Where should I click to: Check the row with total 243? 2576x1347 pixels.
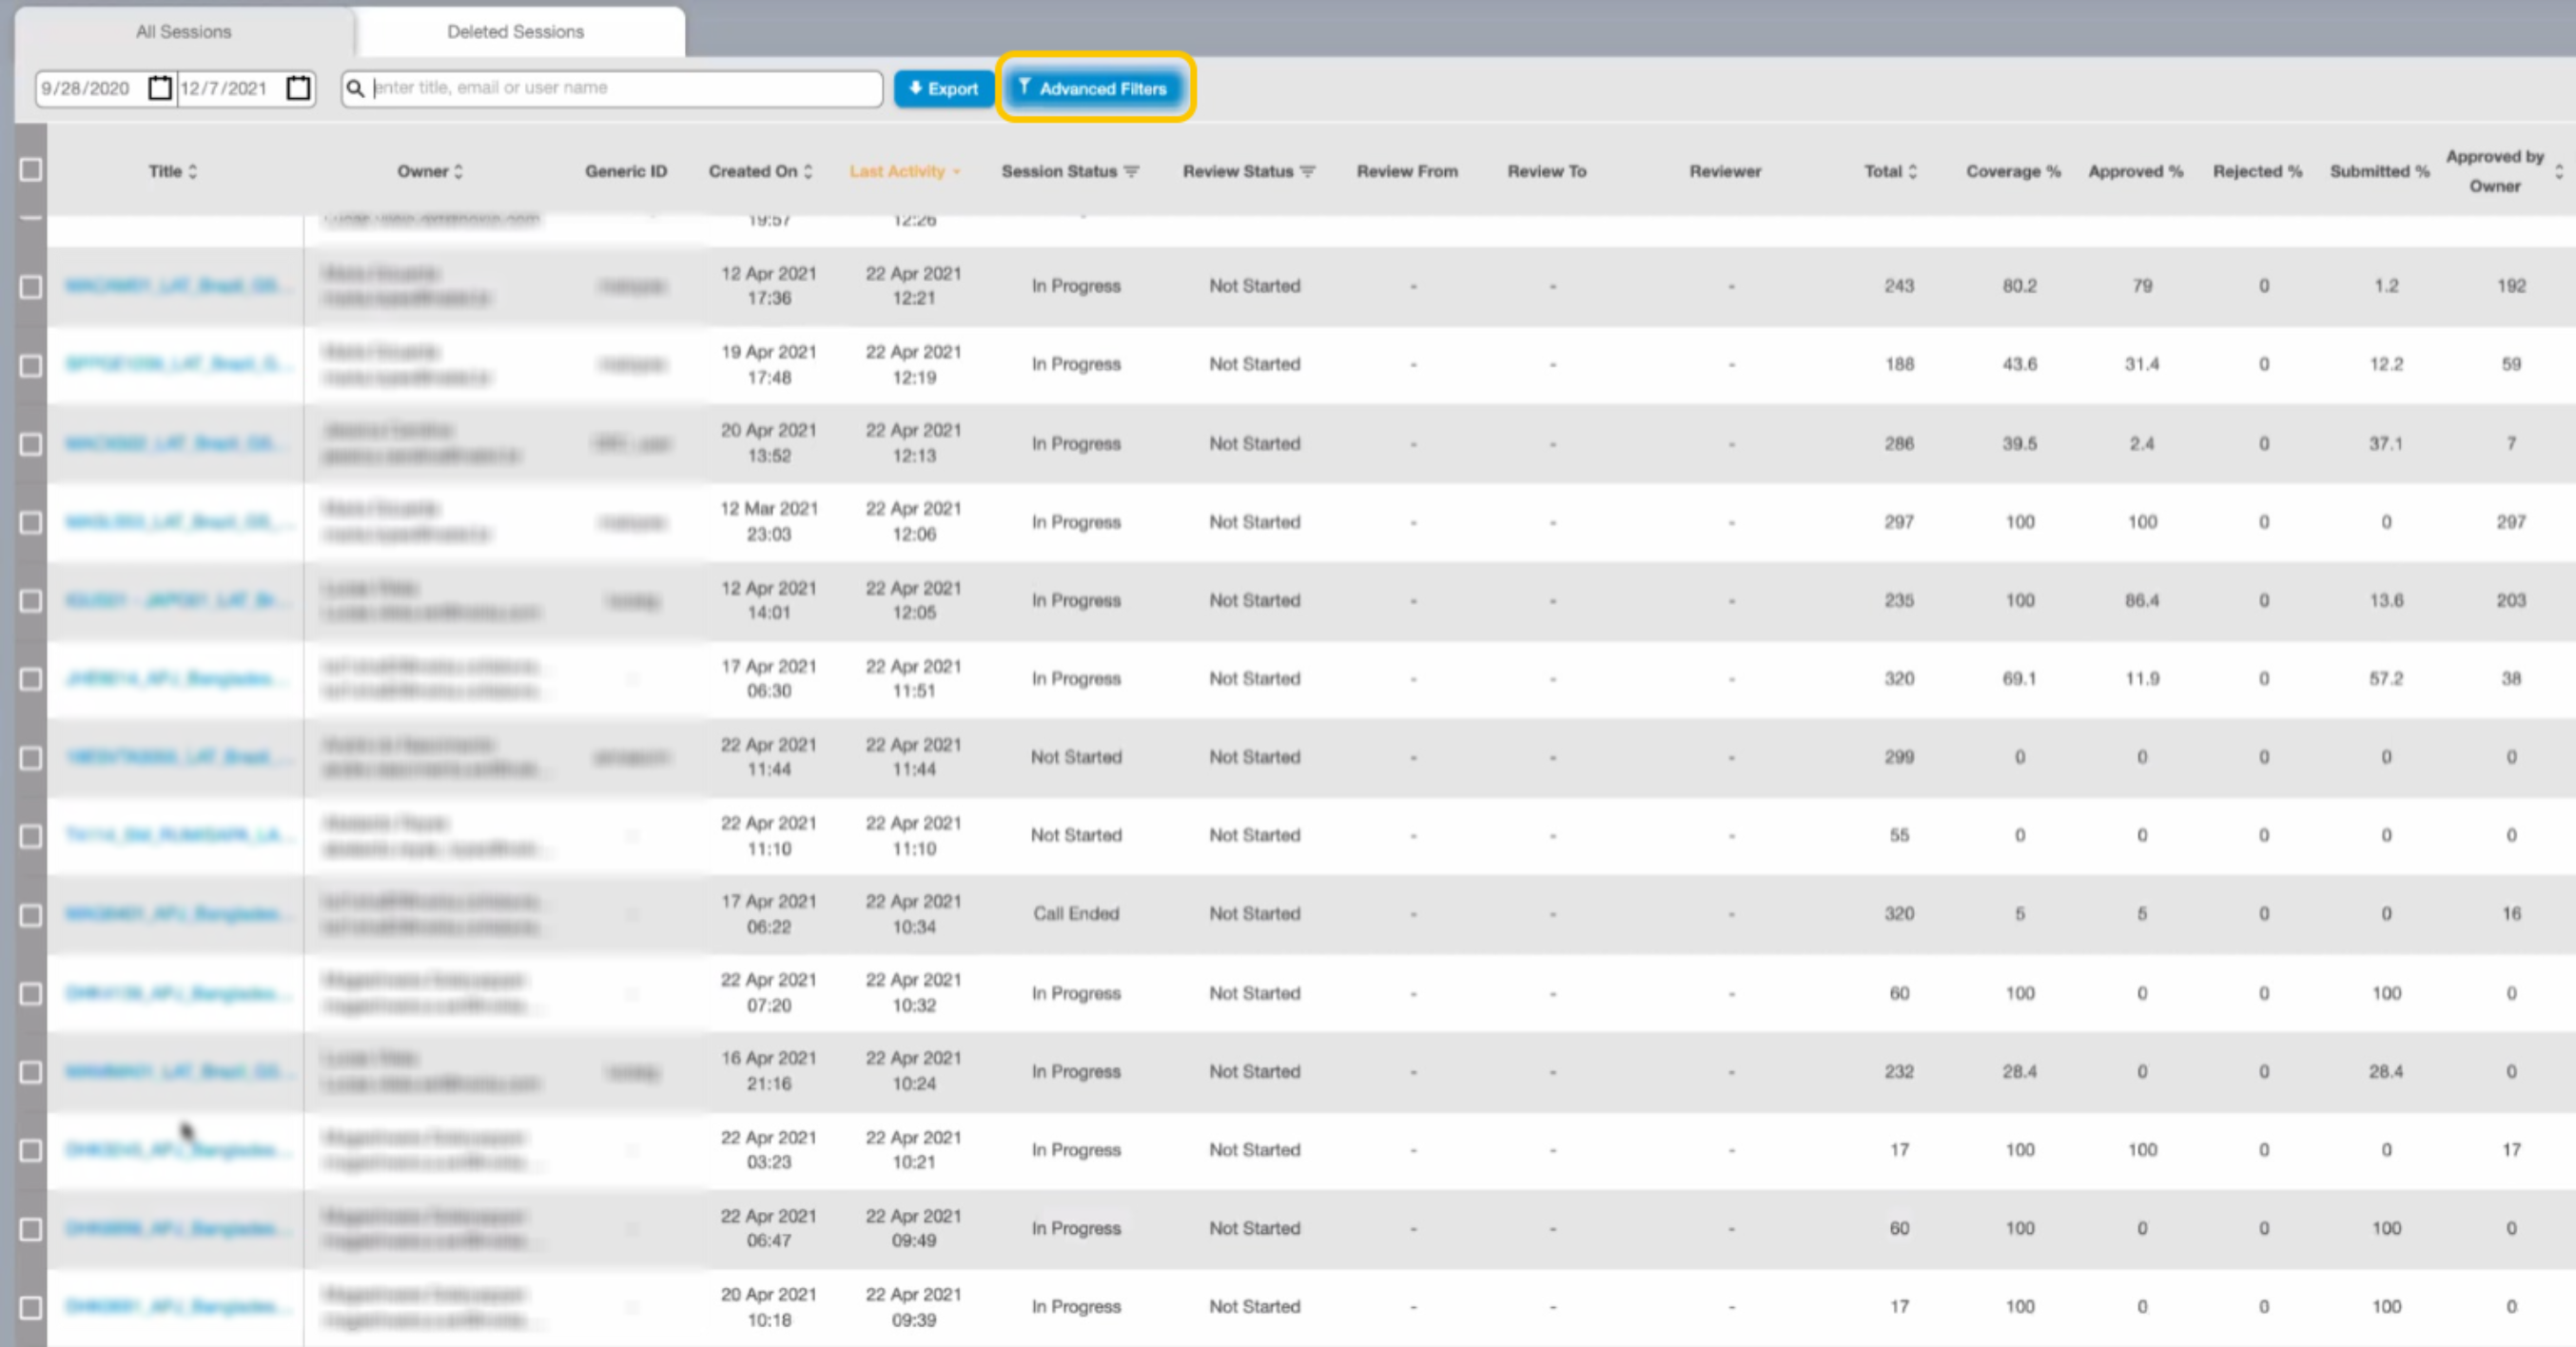tap(31, 287)
